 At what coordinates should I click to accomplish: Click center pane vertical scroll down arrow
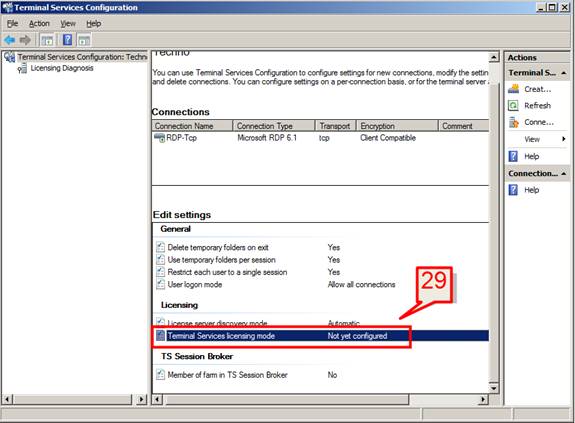pyautogui.click(x=494, y=388)
